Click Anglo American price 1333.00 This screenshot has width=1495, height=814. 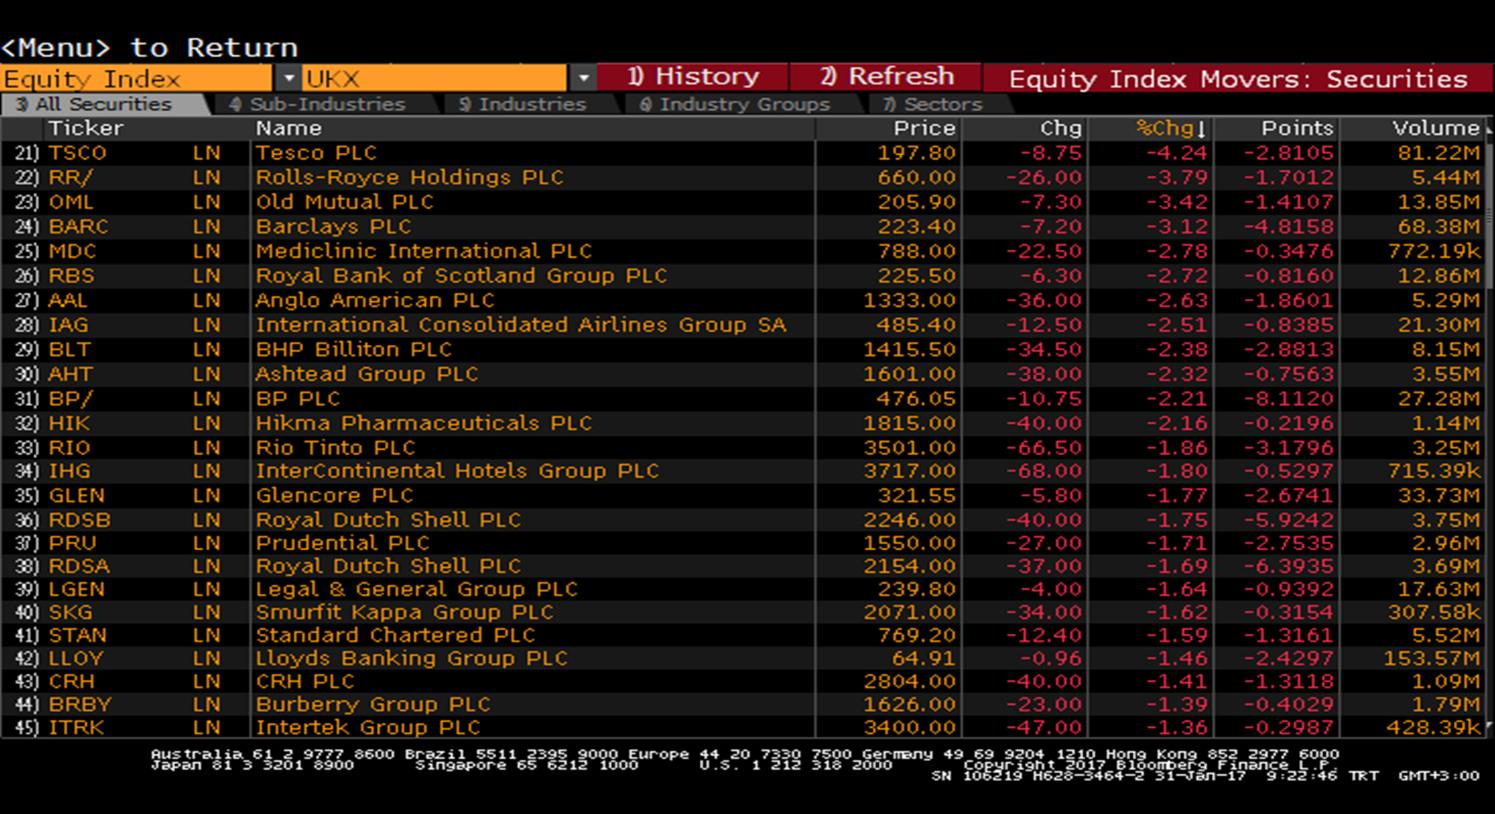pos(910,300)
